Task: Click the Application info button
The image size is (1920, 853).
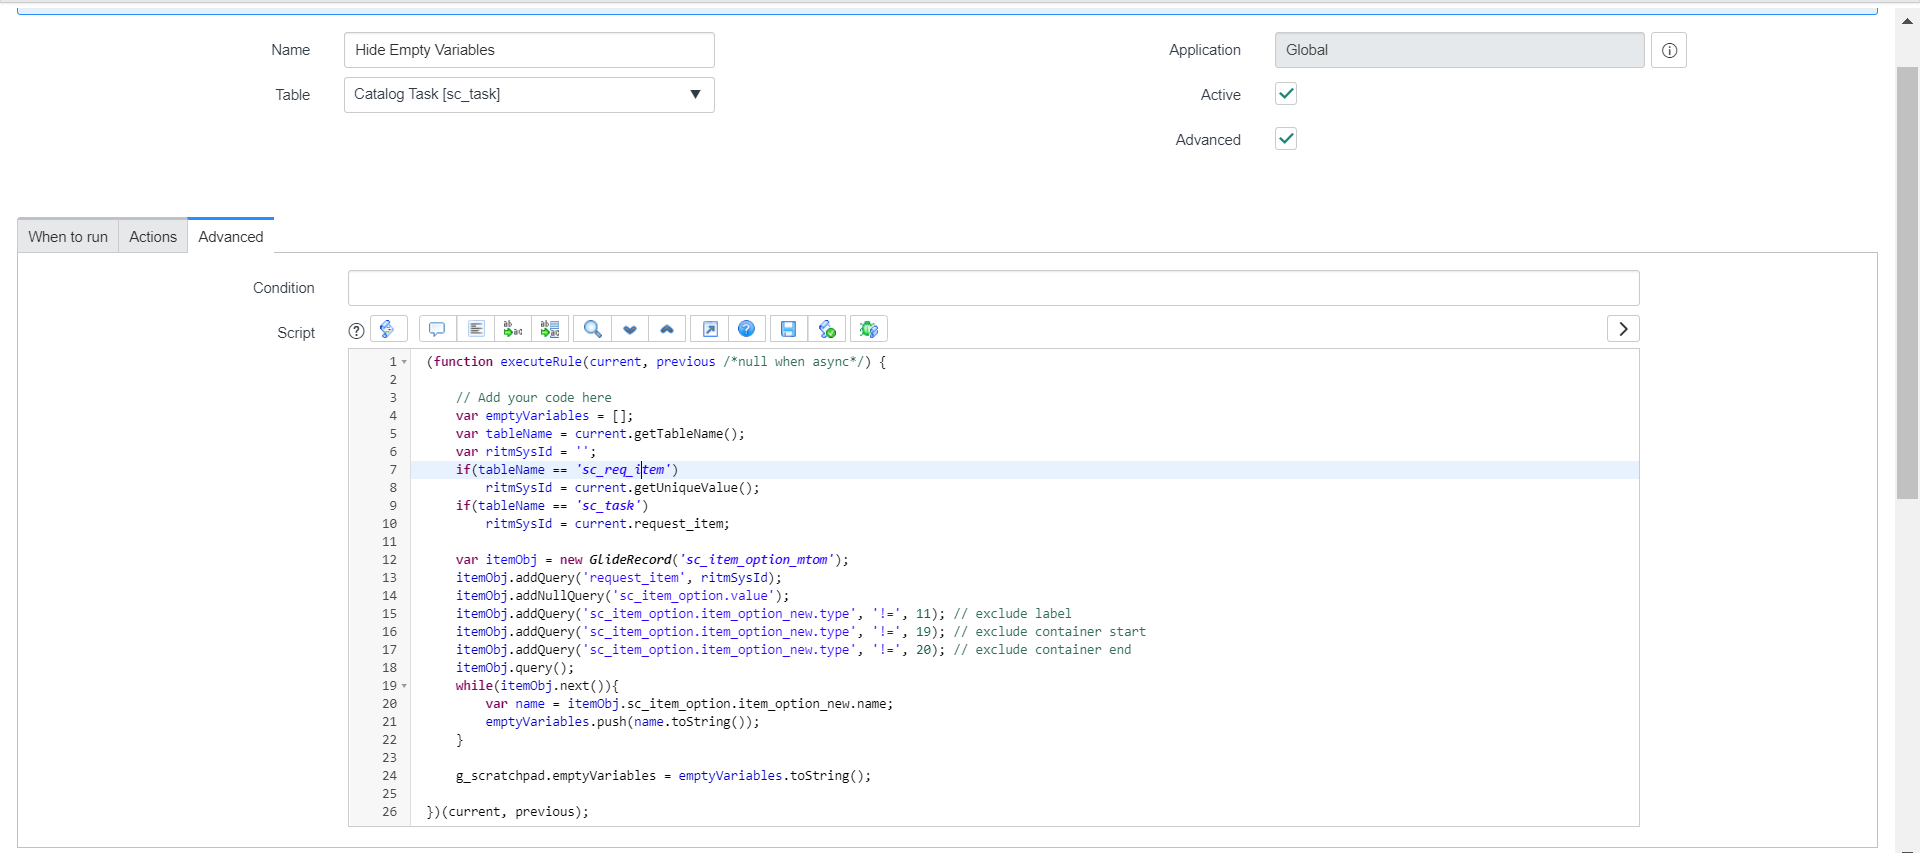Action: tap(1669, 50)
